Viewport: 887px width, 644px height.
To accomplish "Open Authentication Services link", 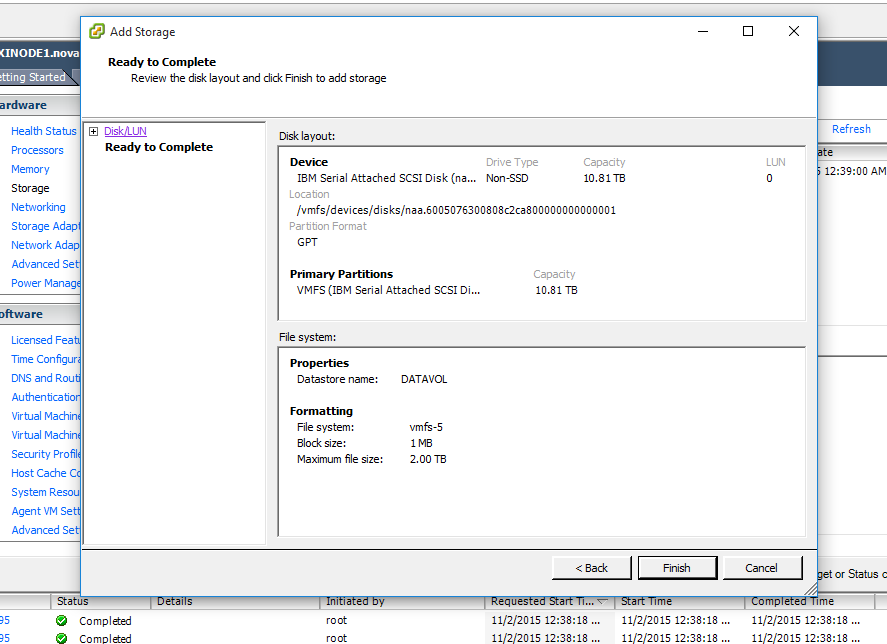I will point(45,397).
